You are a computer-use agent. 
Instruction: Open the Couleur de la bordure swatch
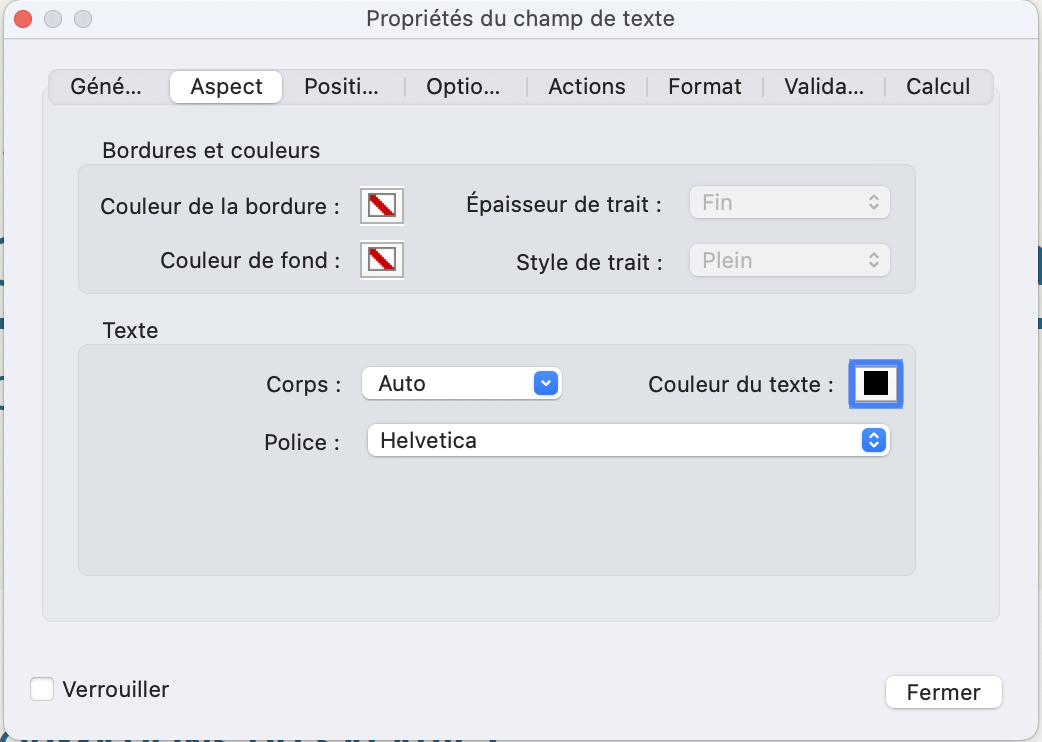(382, 205)
